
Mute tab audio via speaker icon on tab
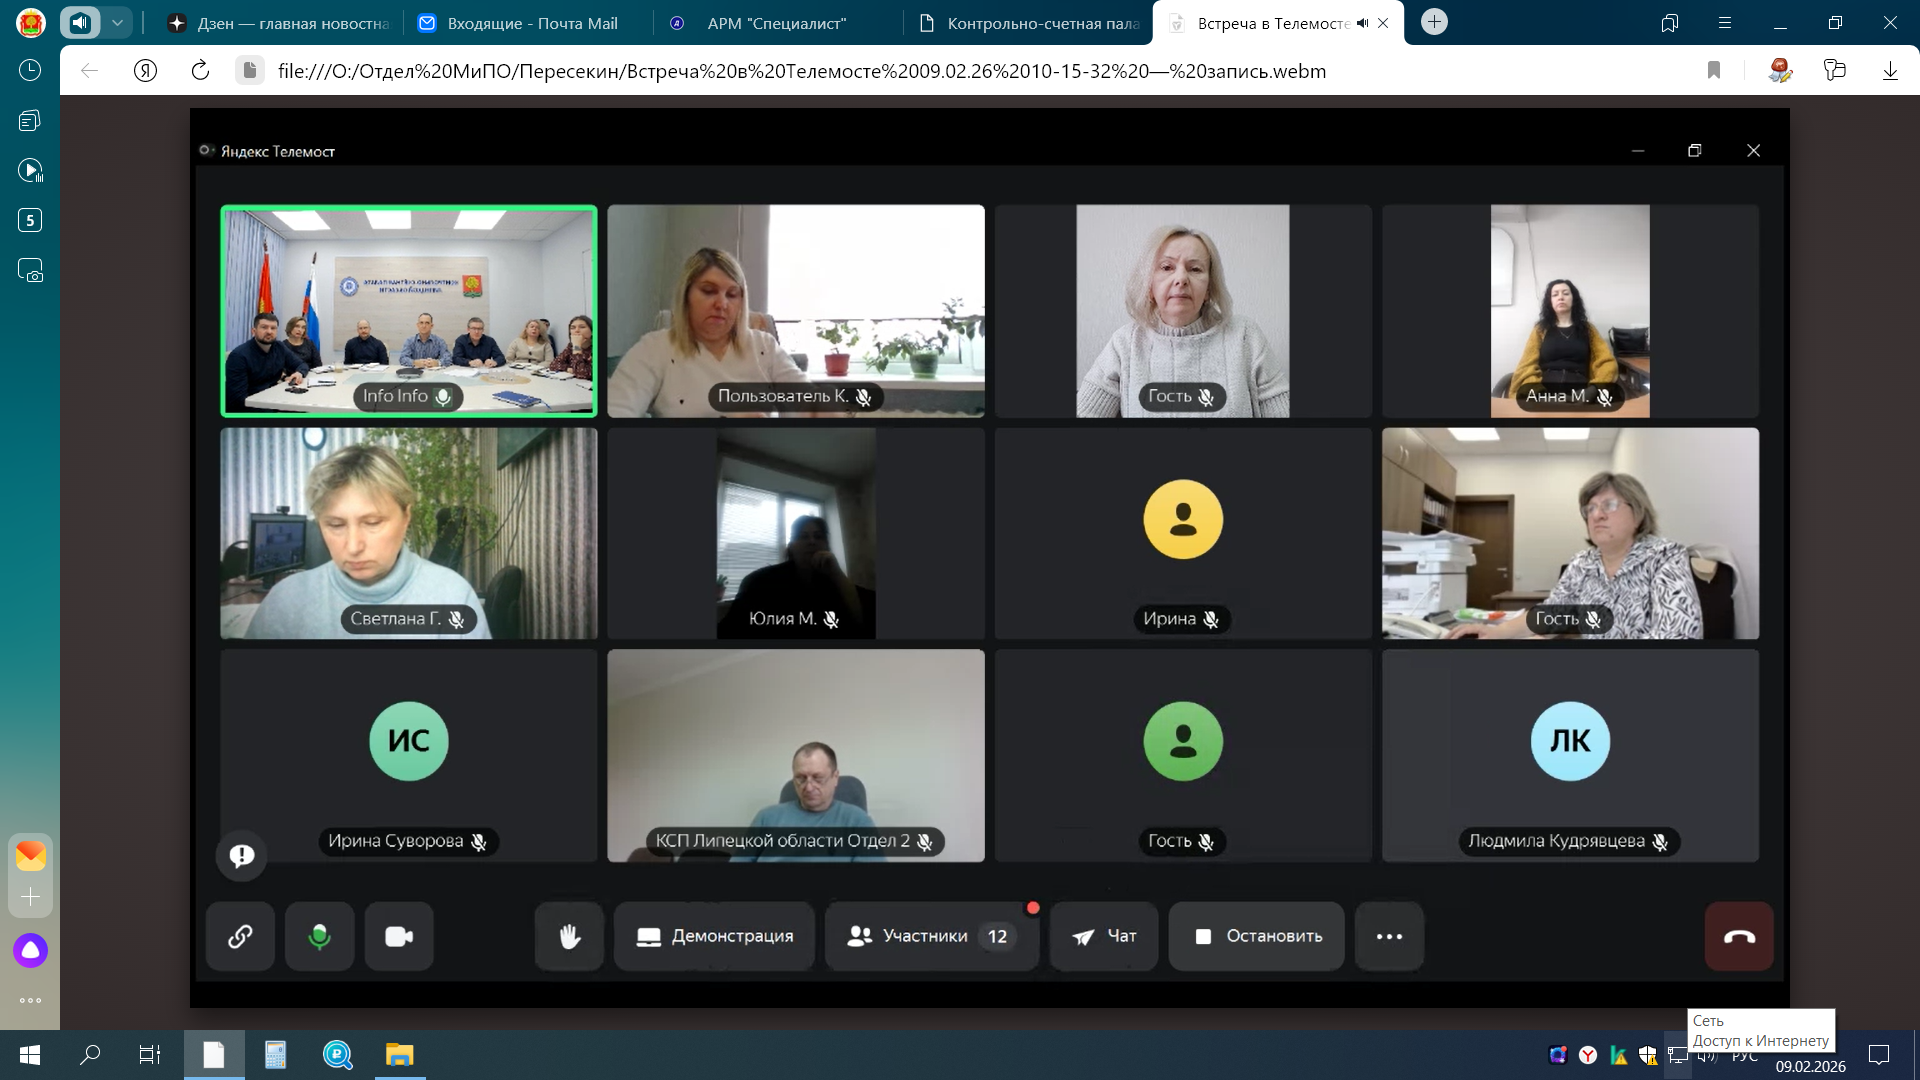1362,23
